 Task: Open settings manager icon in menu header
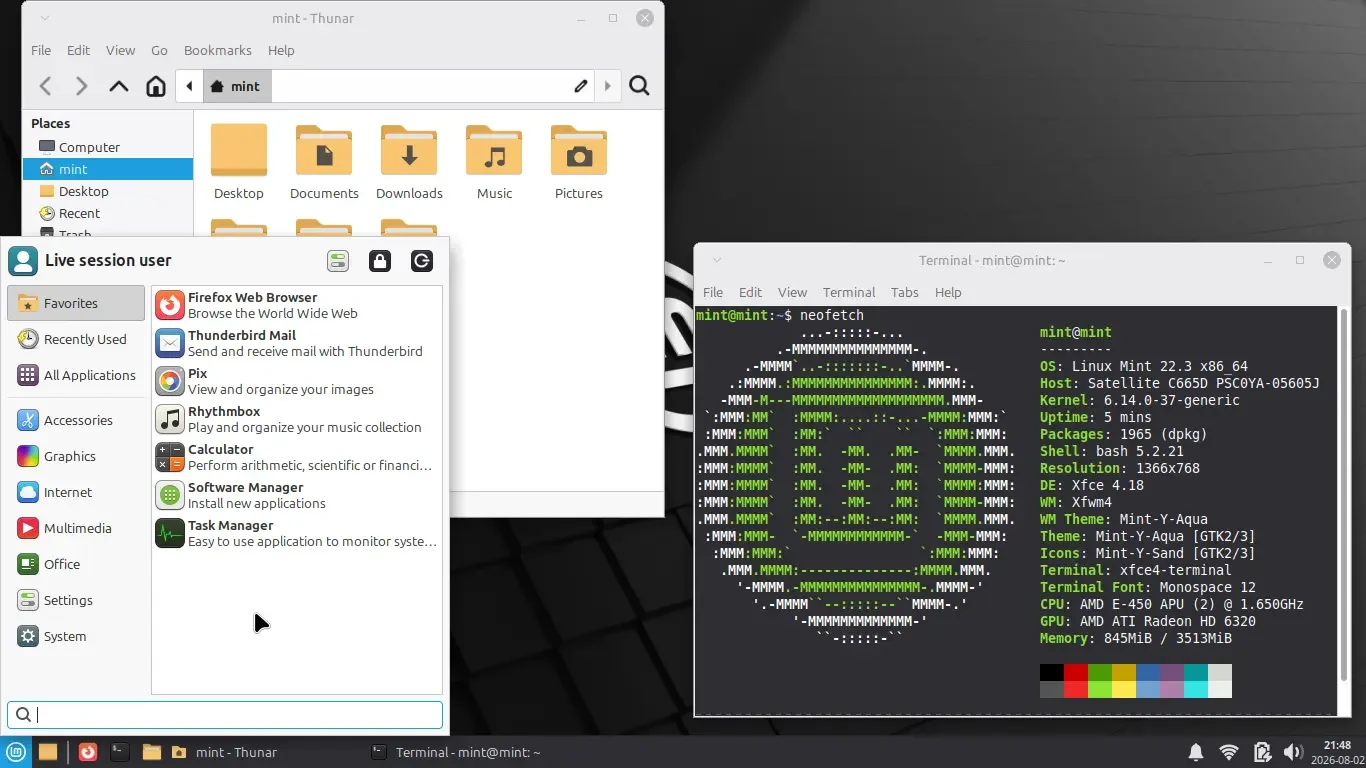coord(338,261)
